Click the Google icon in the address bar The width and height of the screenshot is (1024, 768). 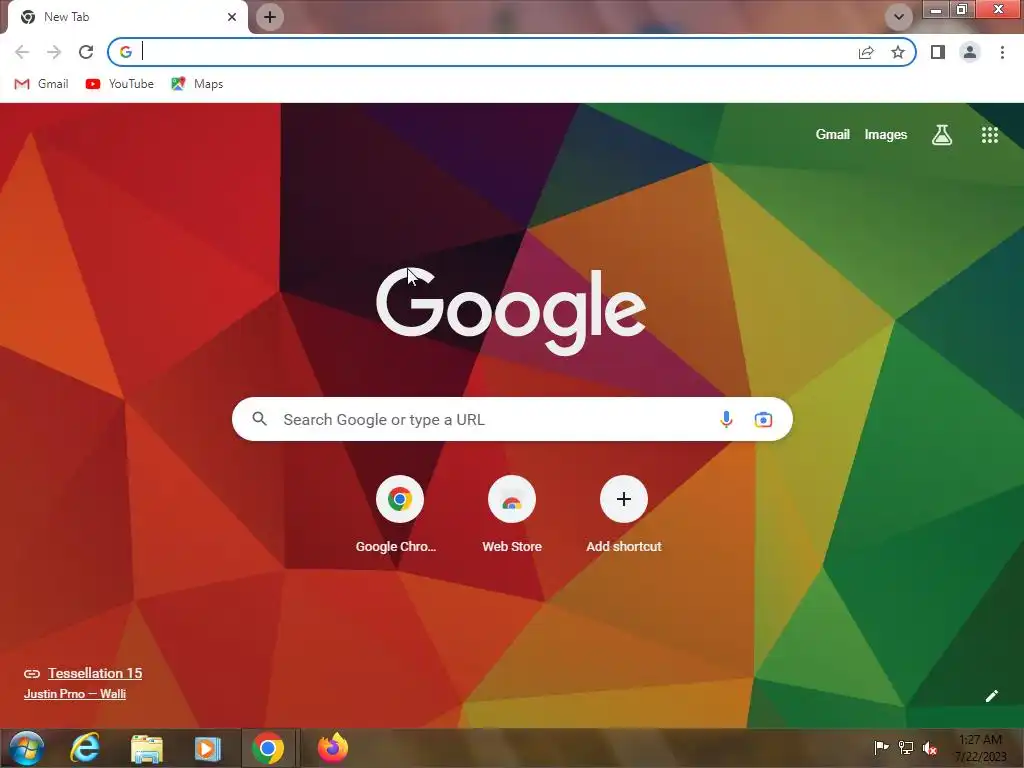point(126,52)
